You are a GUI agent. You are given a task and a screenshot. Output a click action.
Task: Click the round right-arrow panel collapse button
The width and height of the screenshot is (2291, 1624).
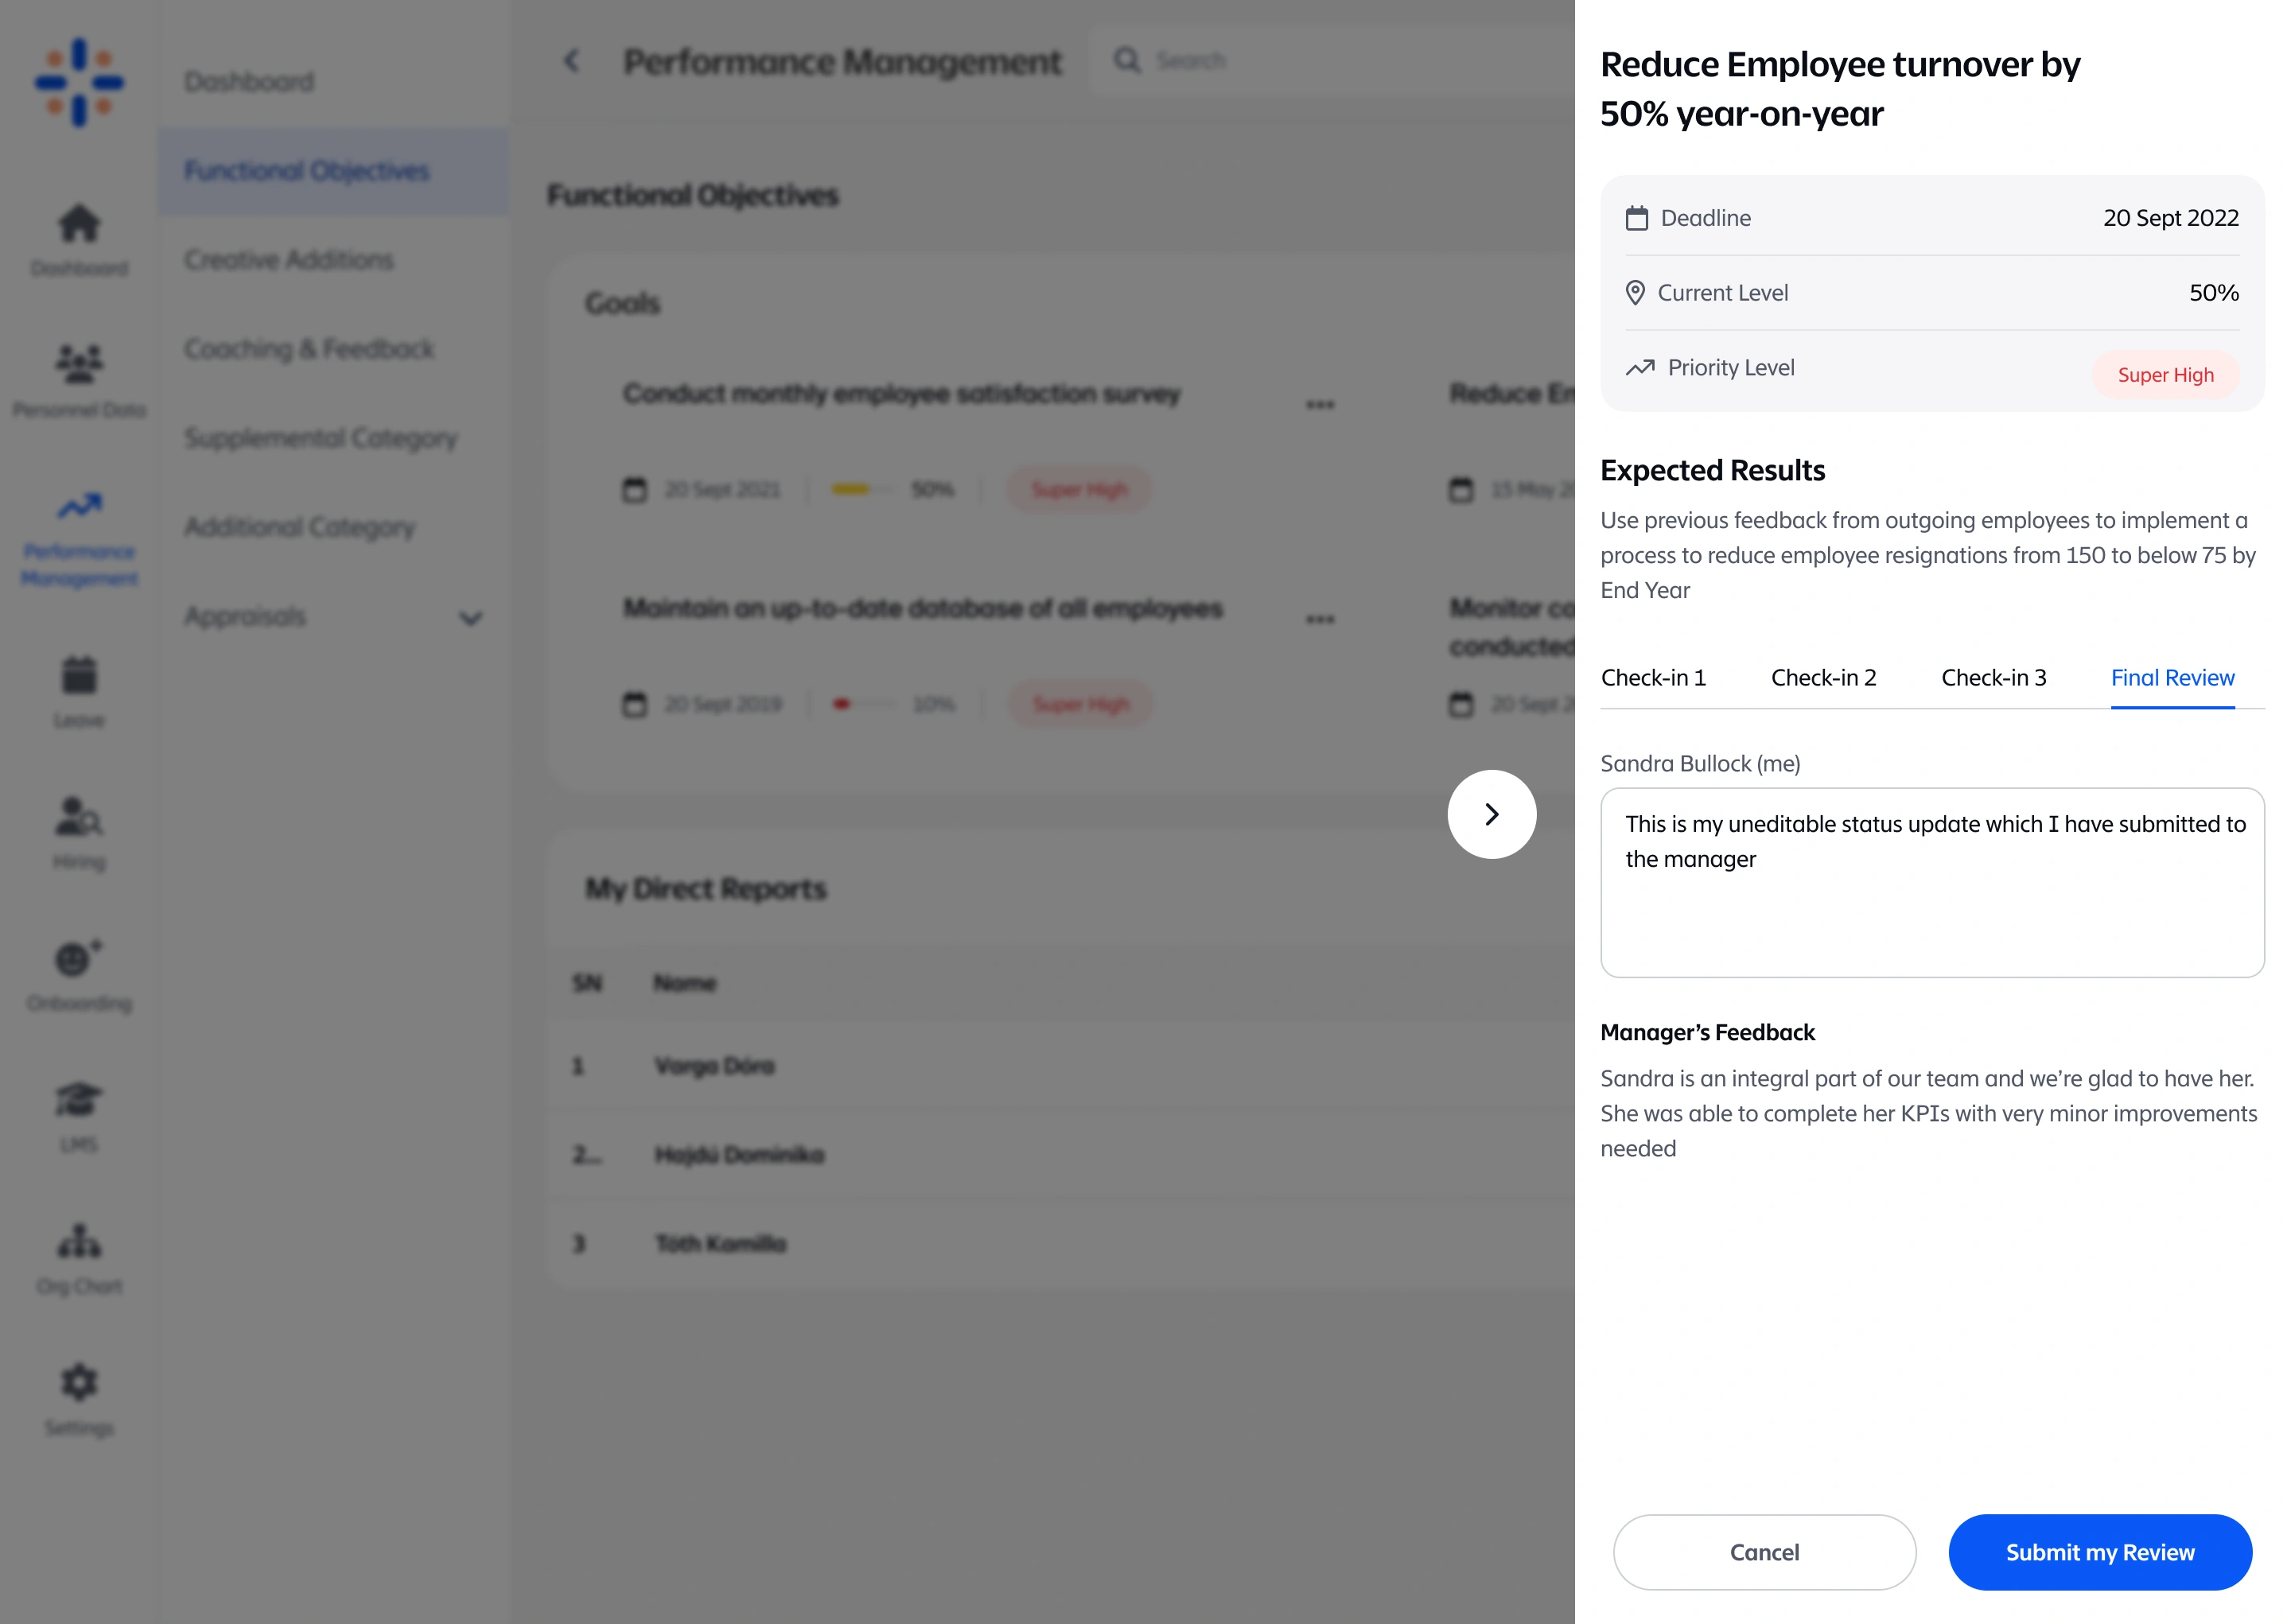[x=1491, y=814]
